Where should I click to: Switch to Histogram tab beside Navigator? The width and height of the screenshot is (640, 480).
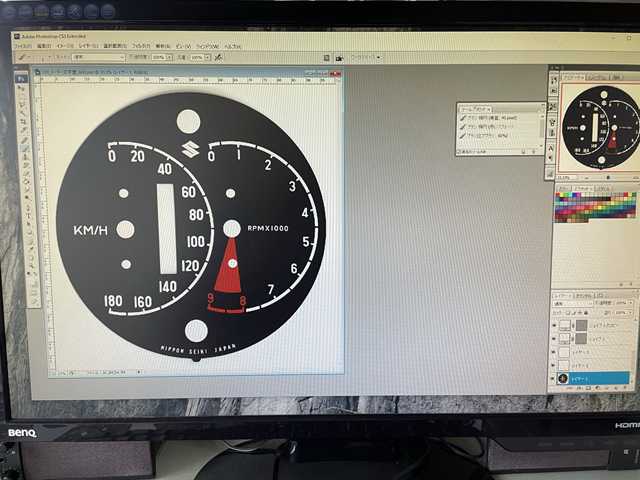[596, 77]
